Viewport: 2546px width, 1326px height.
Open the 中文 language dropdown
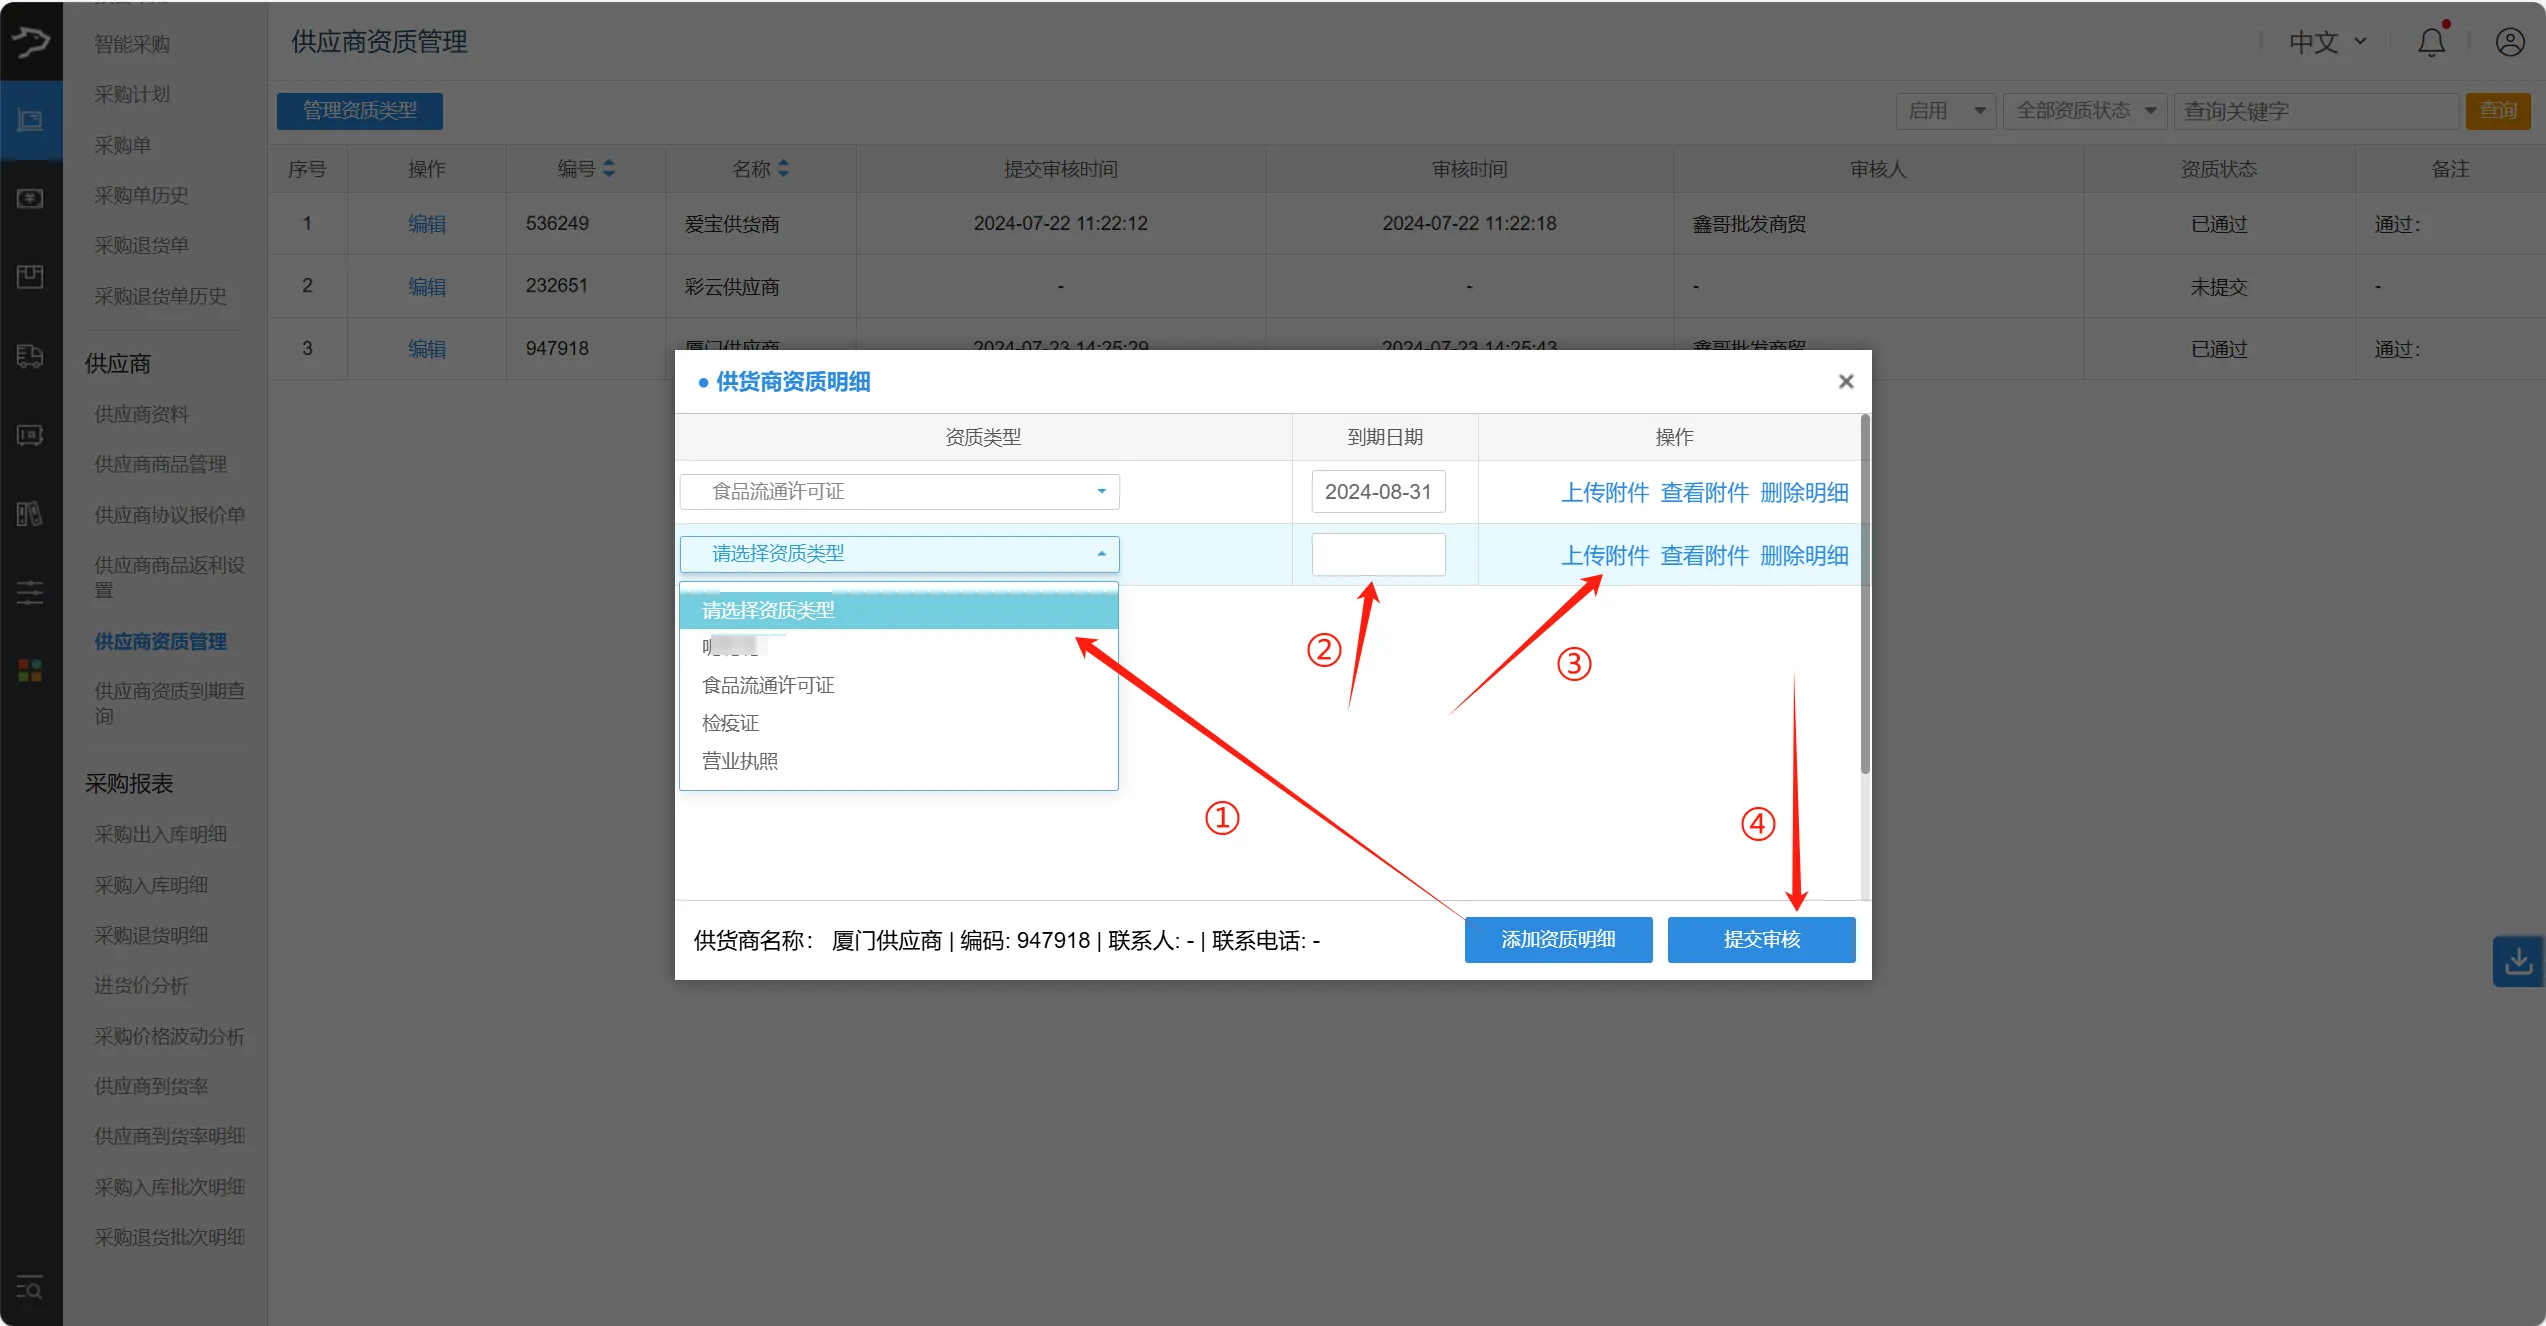click(x=2327, y=42)
